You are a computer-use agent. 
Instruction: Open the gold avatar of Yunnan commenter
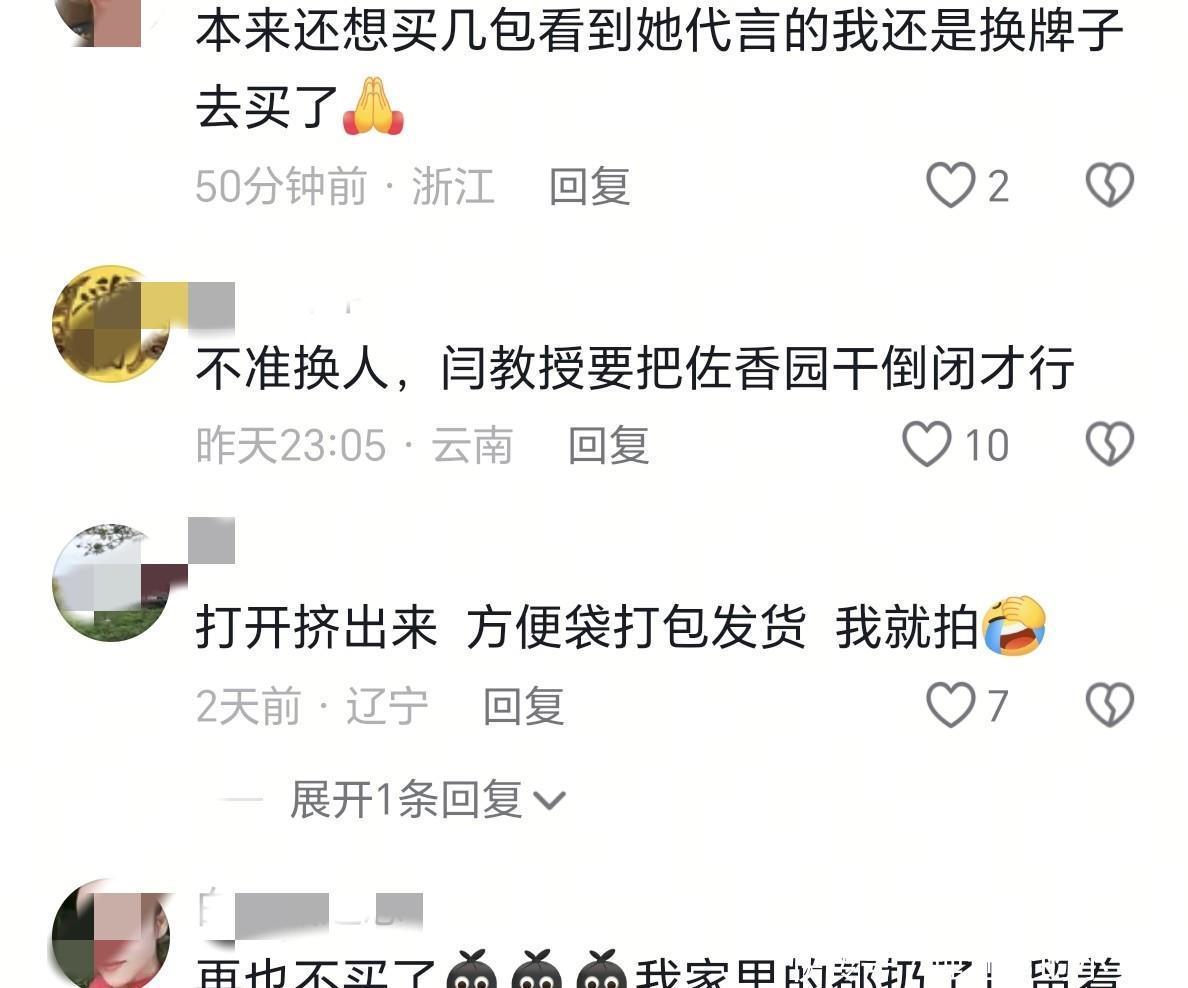[x=111, y=324]
